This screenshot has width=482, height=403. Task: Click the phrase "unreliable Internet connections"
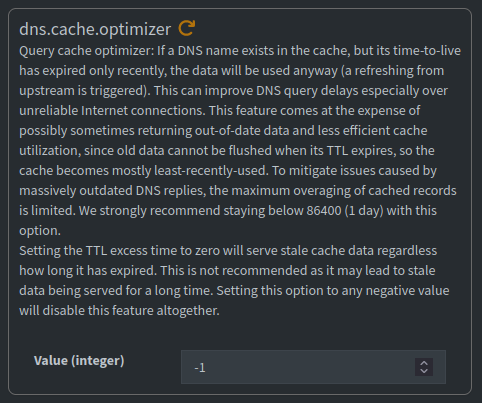click(x=112, y=111)
